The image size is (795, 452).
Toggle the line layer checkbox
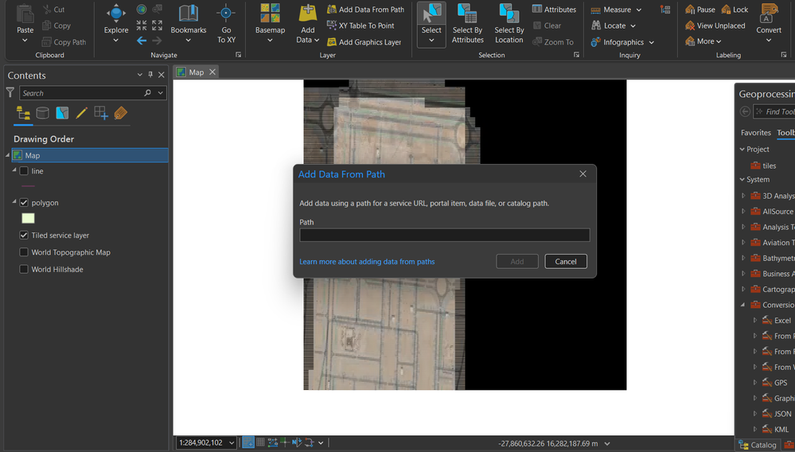24,171
